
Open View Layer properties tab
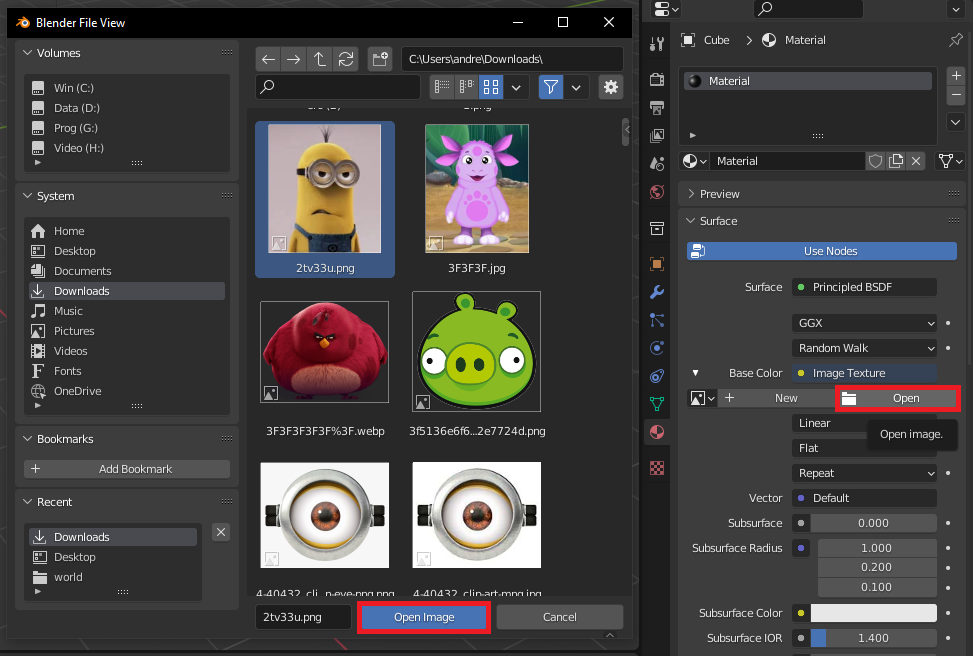point(657,136)
